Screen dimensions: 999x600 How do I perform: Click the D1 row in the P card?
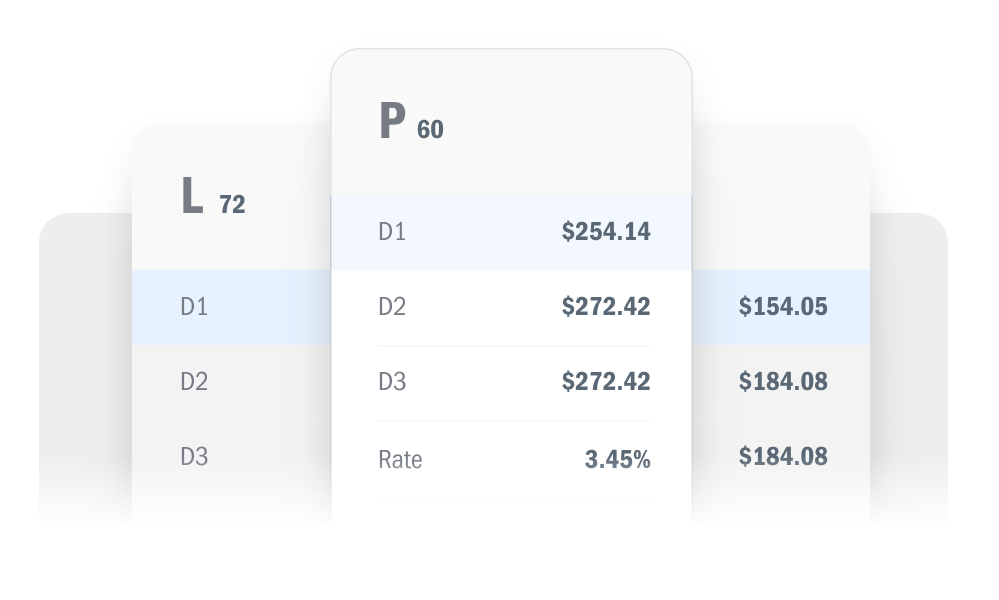(x=511, y=232)
